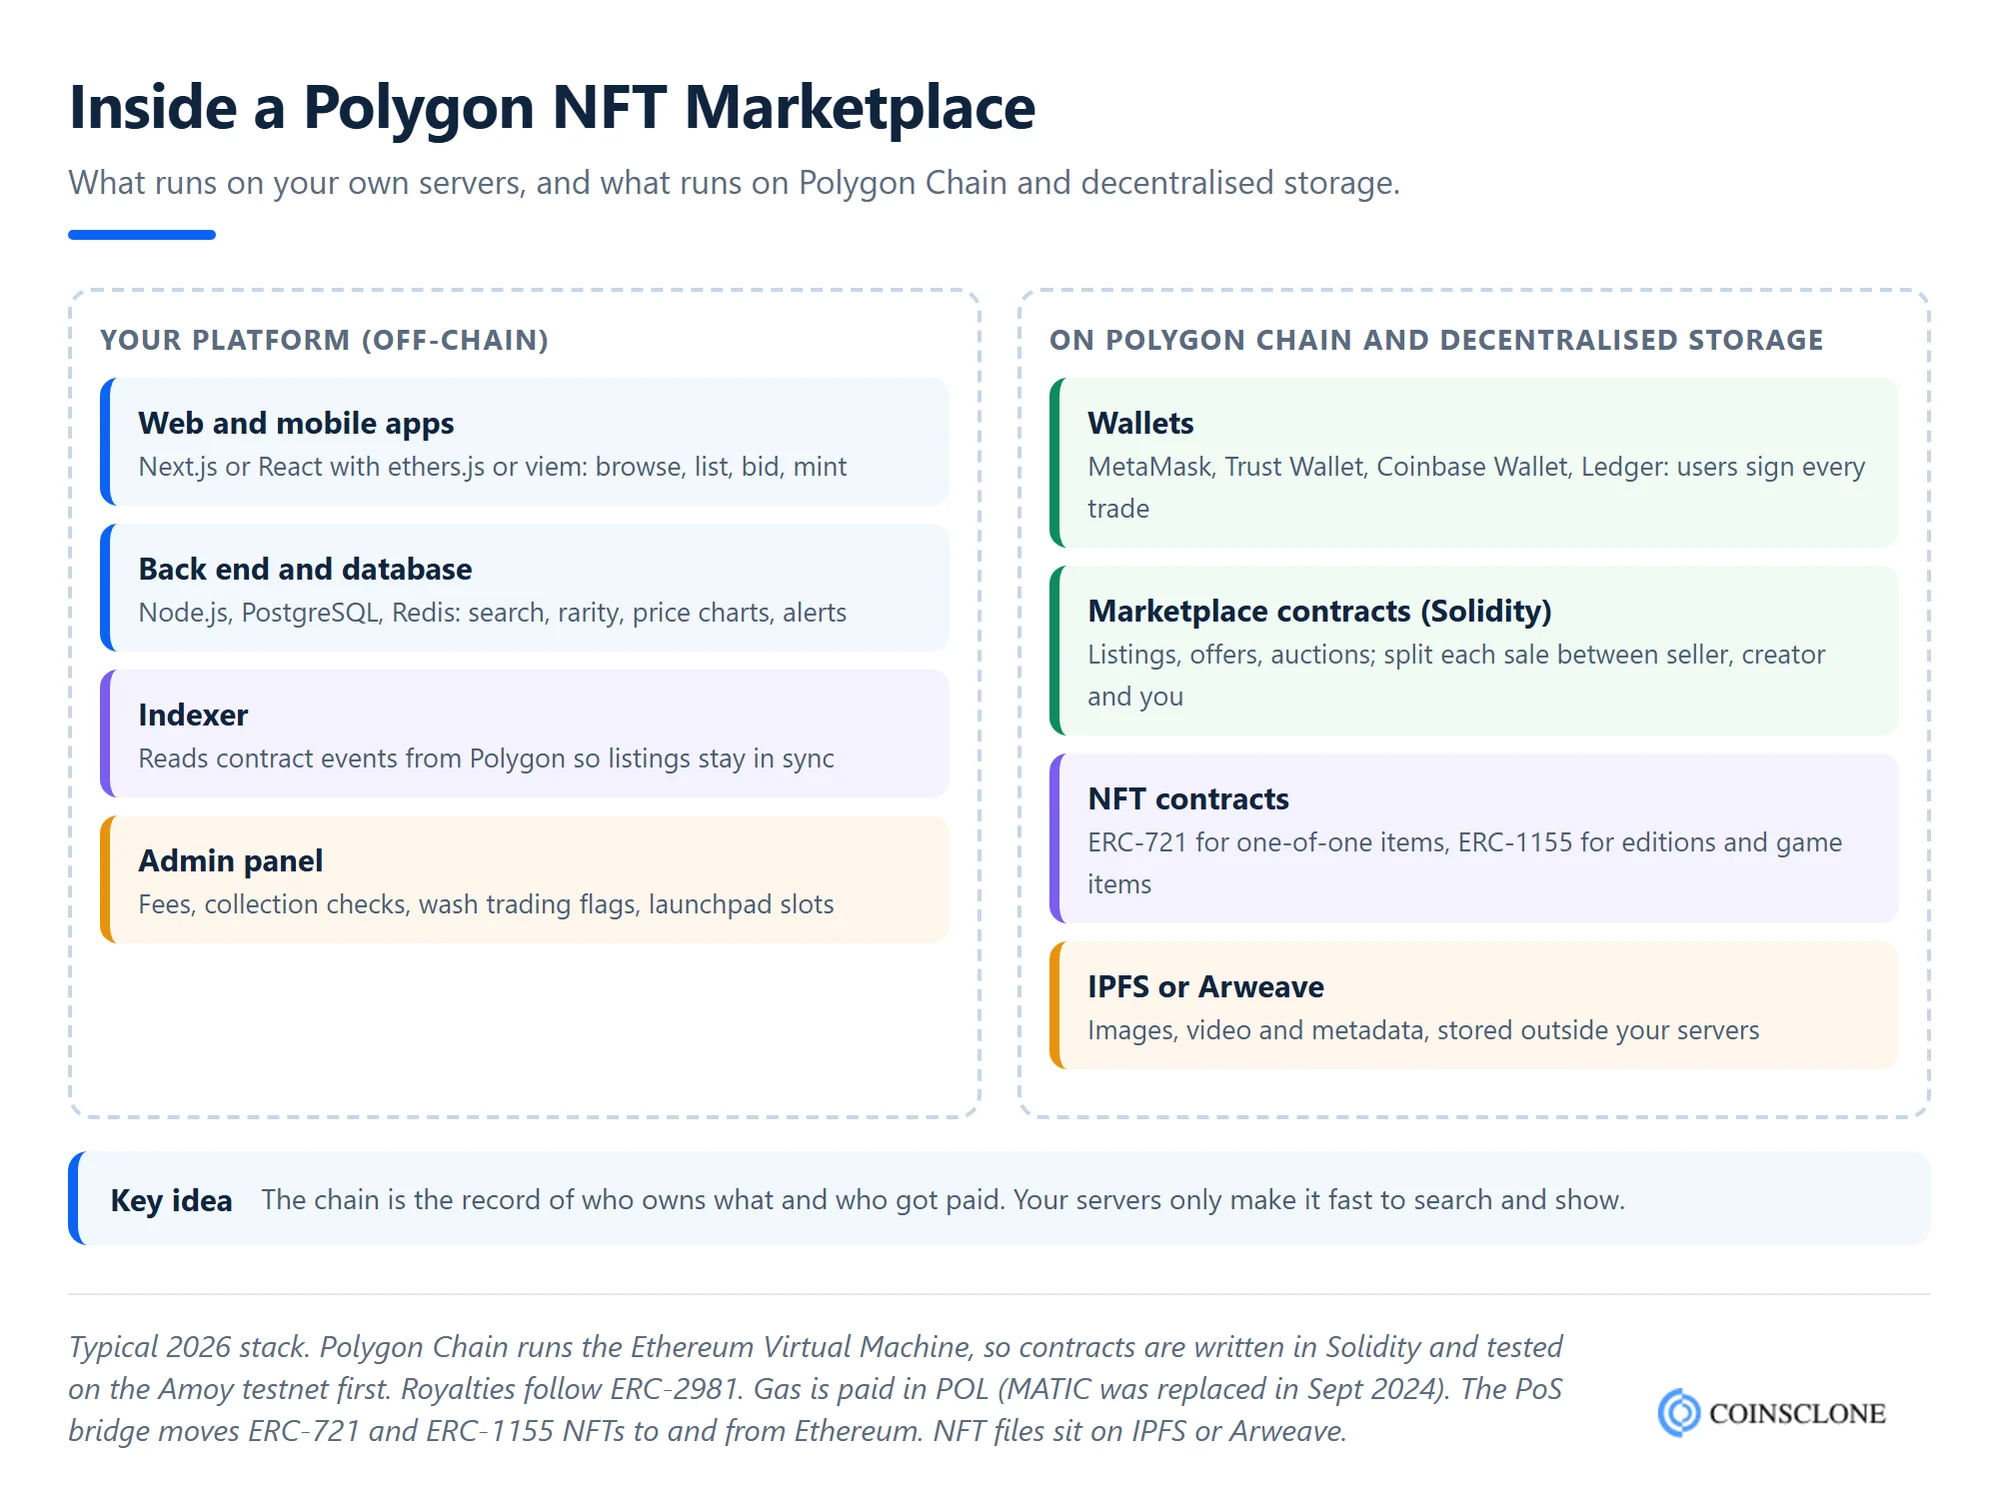Screen dimensions: 1999x1503
Task: Click the IPFS or Arweave heading
Action: pyautogui.click(x=1206, y=987)
